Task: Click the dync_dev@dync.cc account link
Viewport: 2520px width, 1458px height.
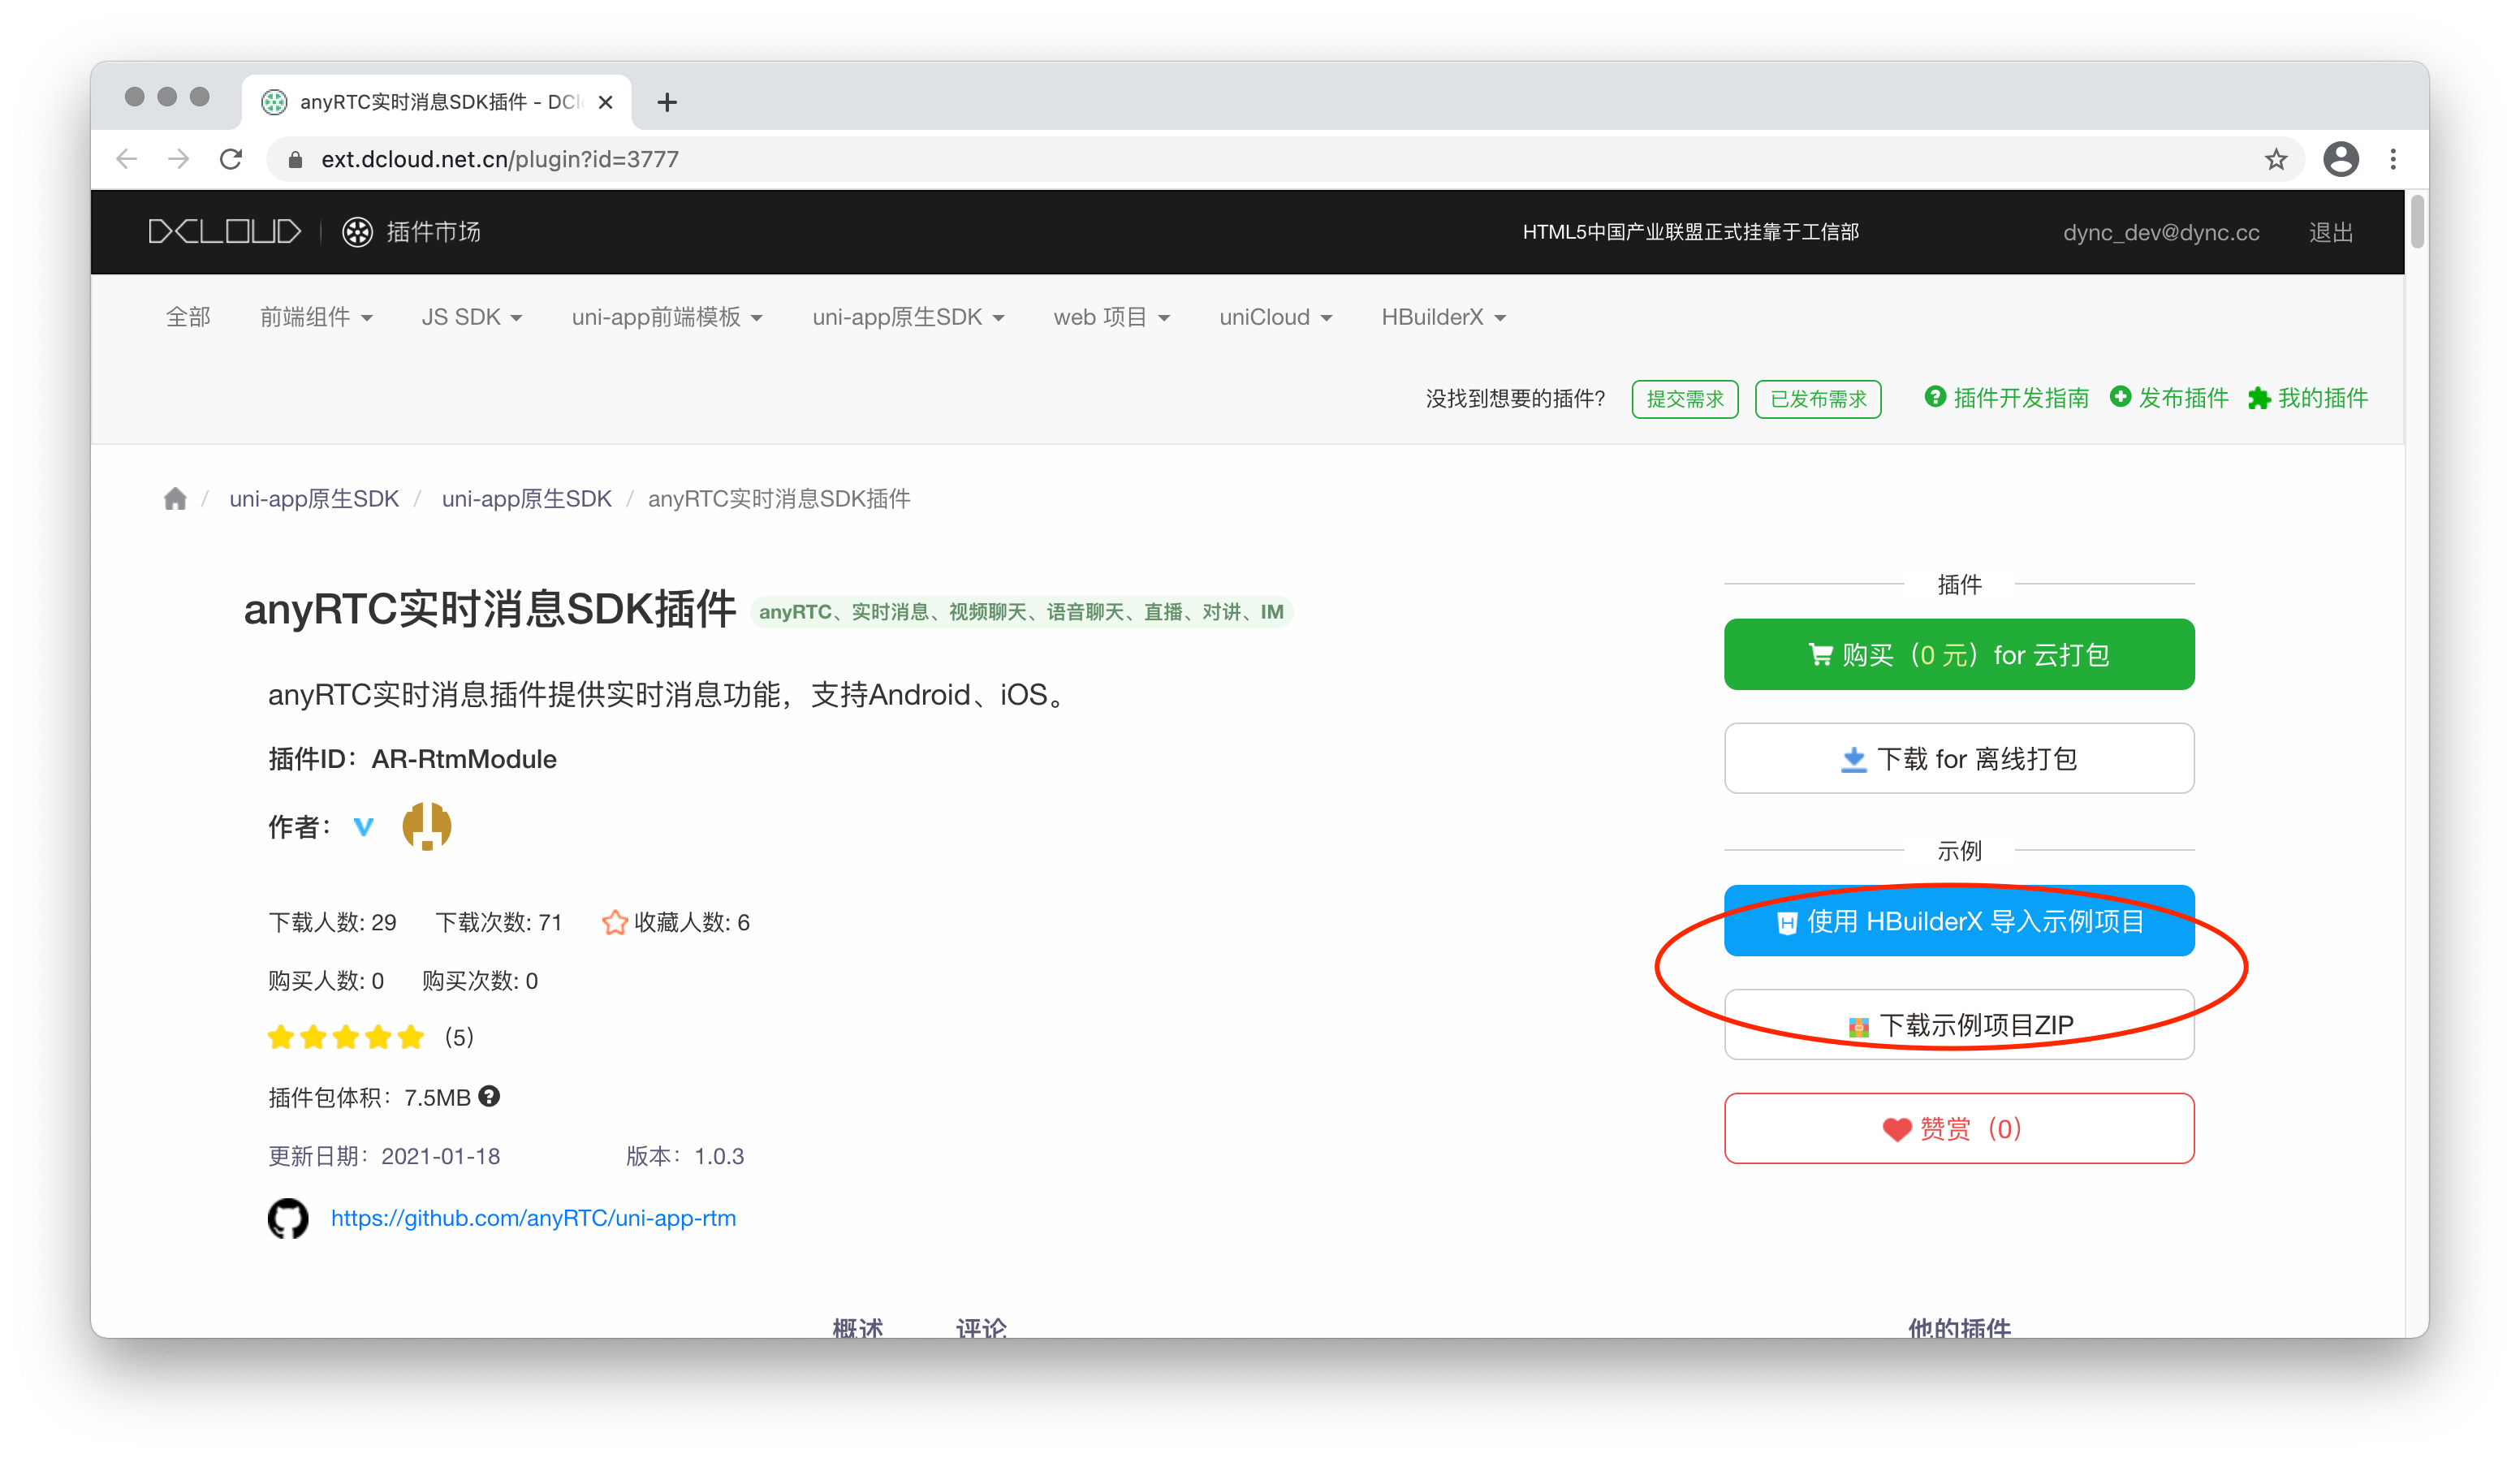Action: [2161, 232]
